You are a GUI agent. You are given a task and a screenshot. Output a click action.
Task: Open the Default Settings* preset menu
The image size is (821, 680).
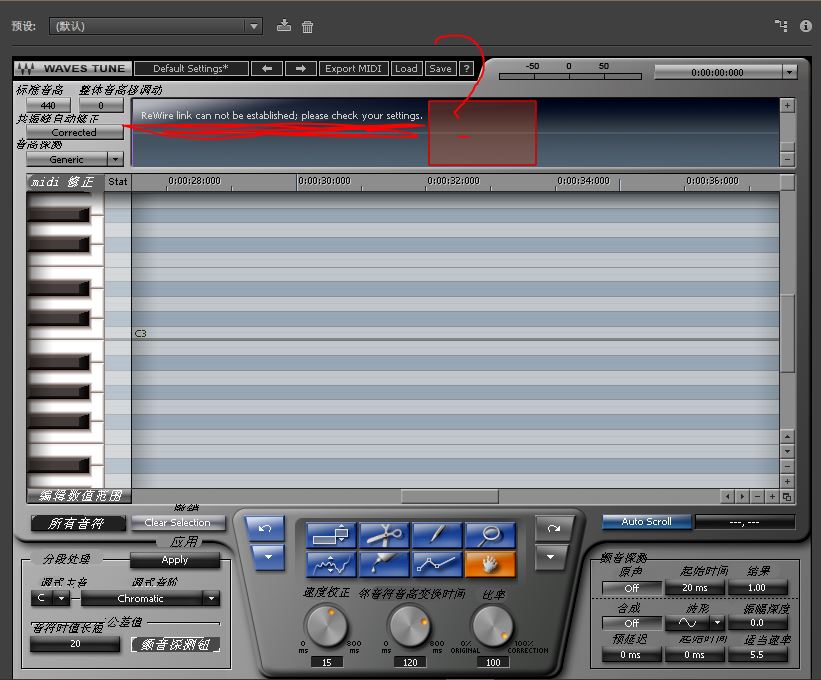191,69
